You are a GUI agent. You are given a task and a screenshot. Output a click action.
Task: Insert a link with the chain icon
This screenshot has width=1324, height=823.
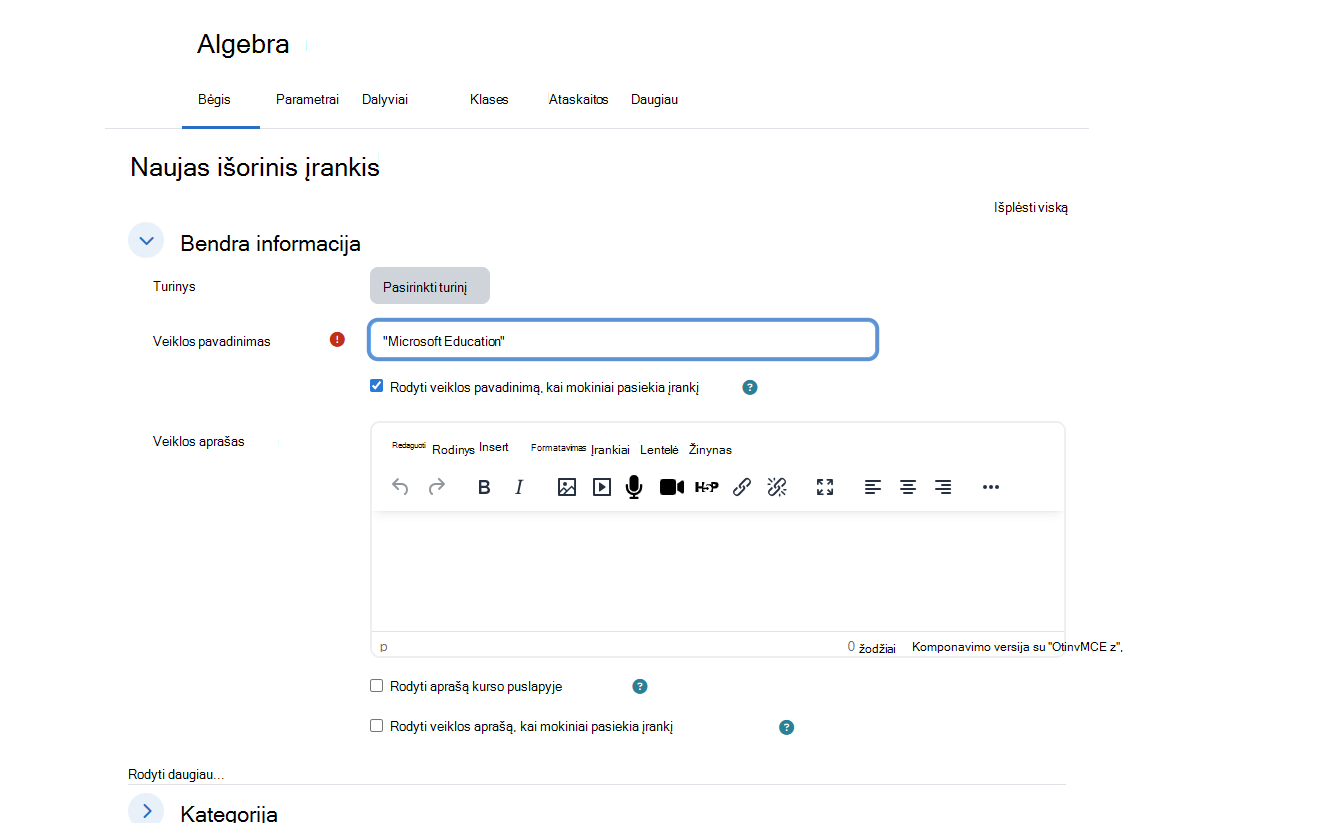click(742, 487)
